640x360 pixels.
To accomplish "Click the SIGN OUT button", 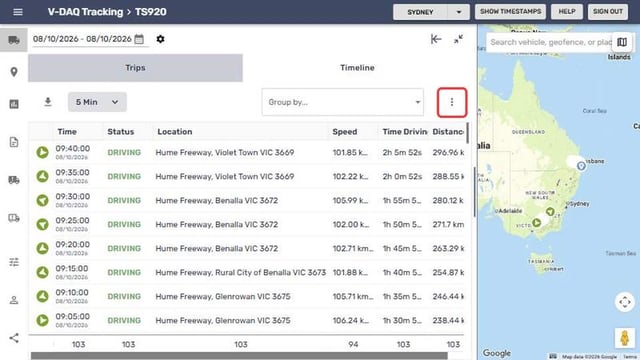I will pyautogui.click(x=608, y=12).
